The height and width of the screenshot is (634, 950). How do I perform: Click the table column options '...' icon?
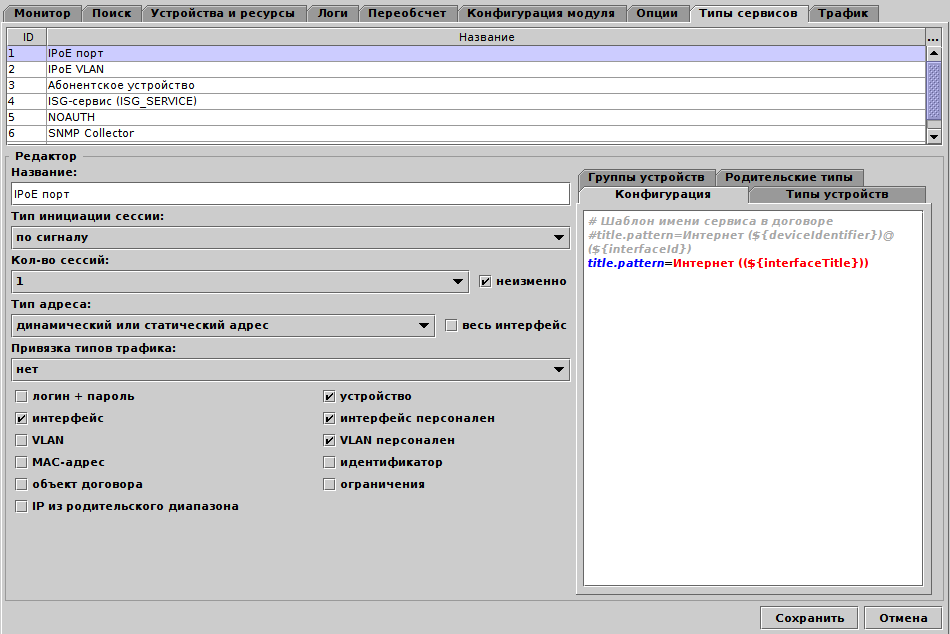point(934,37)
